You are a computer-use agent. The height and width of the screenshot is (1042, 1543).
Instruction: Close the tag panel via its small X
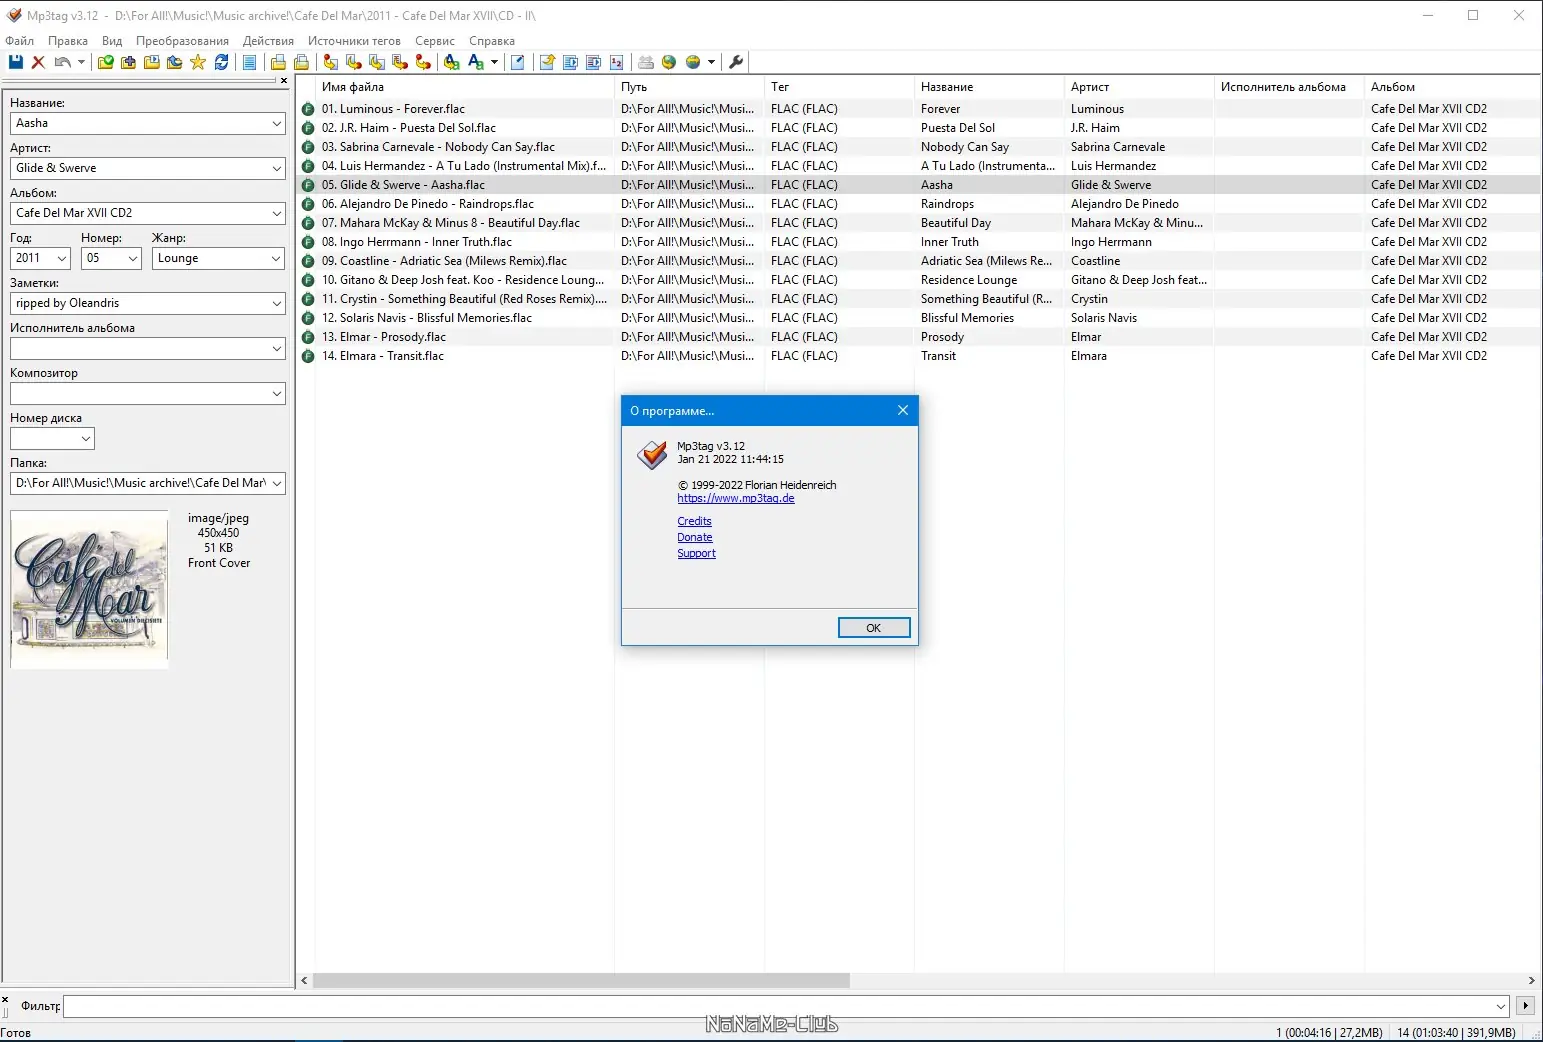click(x=283, y=81)
